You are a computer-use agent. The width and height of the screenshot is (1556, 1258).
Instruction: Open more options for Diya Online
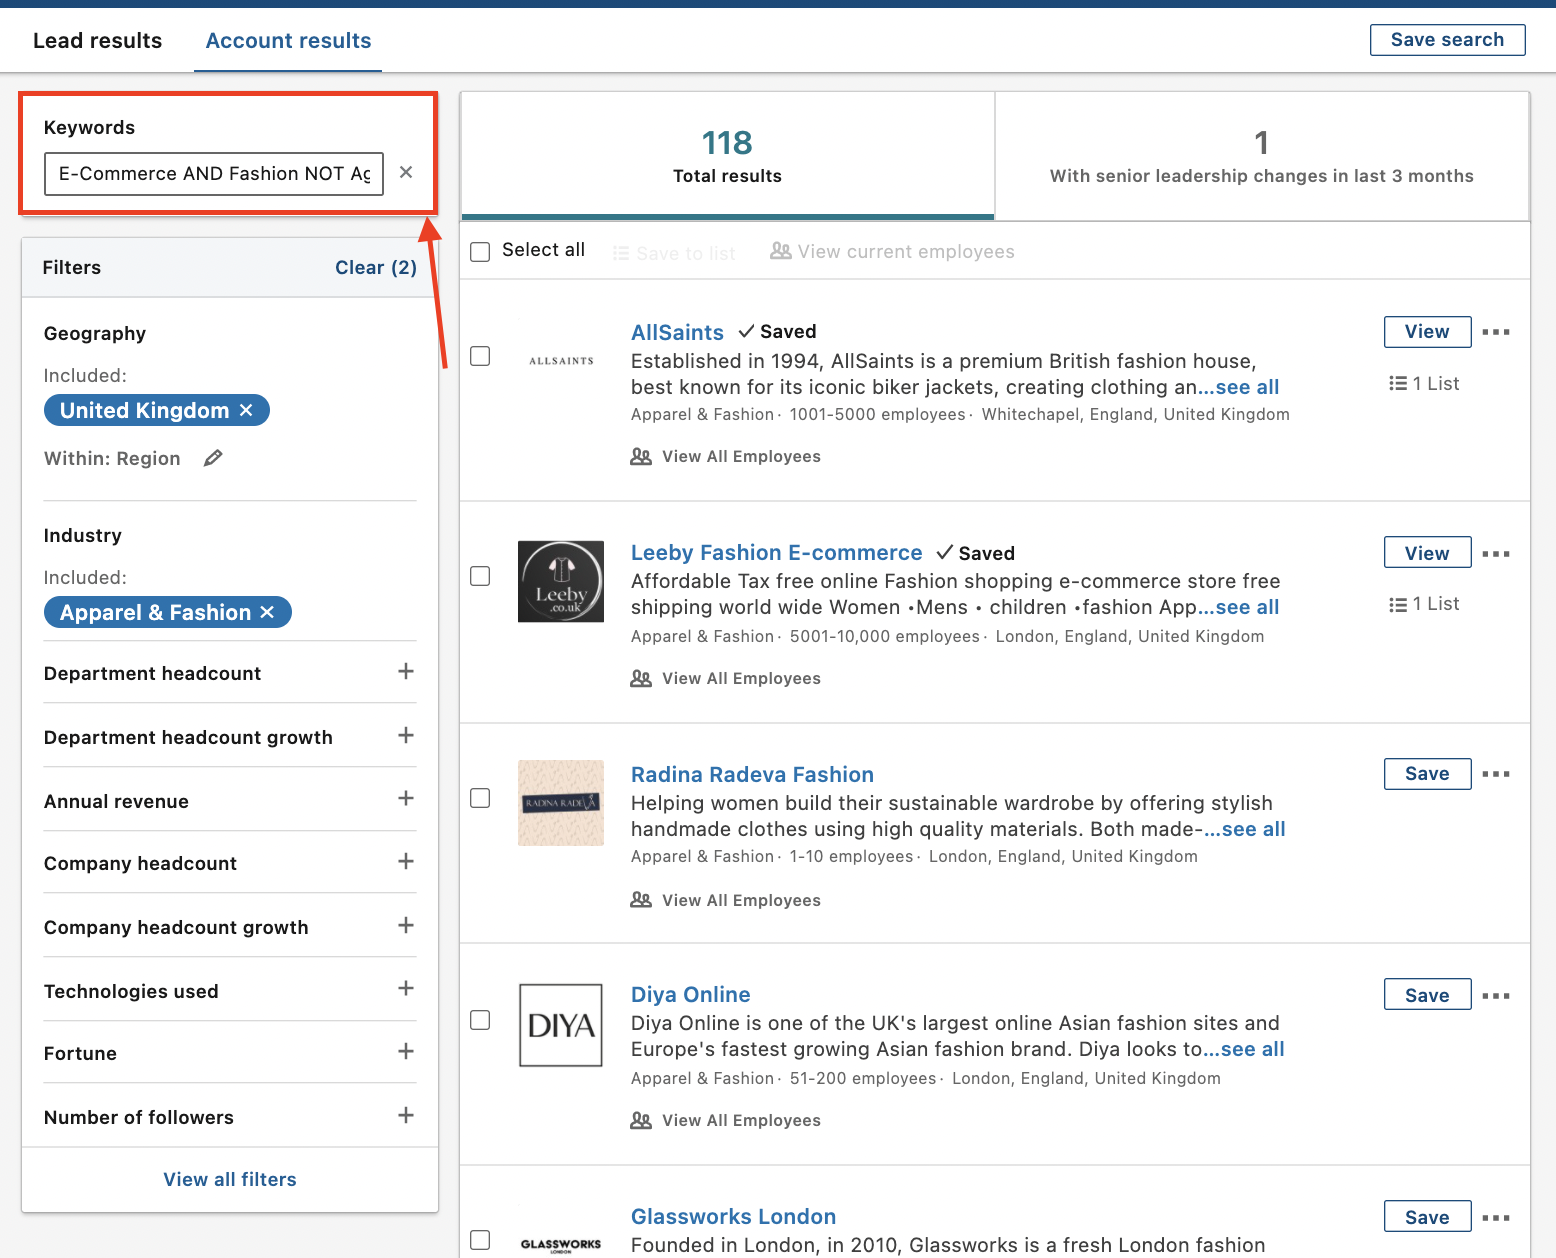[x=1496, y=996]
